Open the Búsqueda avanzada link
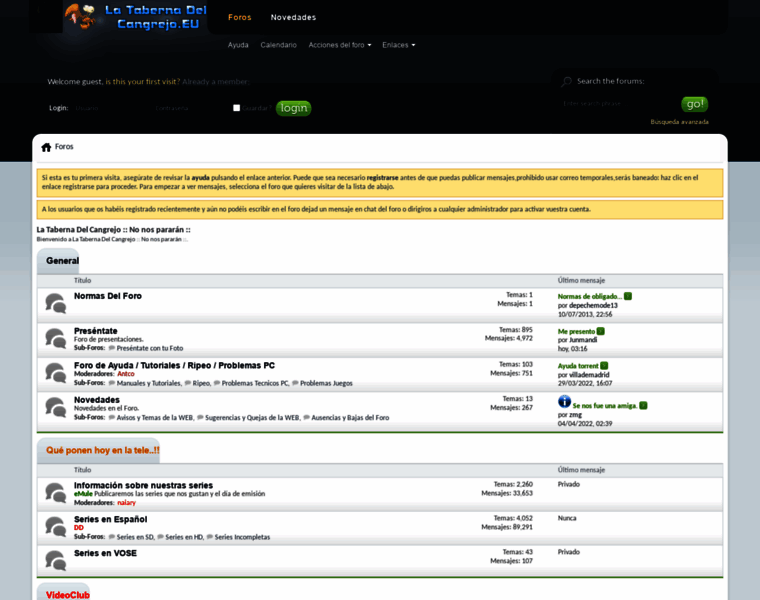 pyautogui.click(x=680, y=122)
